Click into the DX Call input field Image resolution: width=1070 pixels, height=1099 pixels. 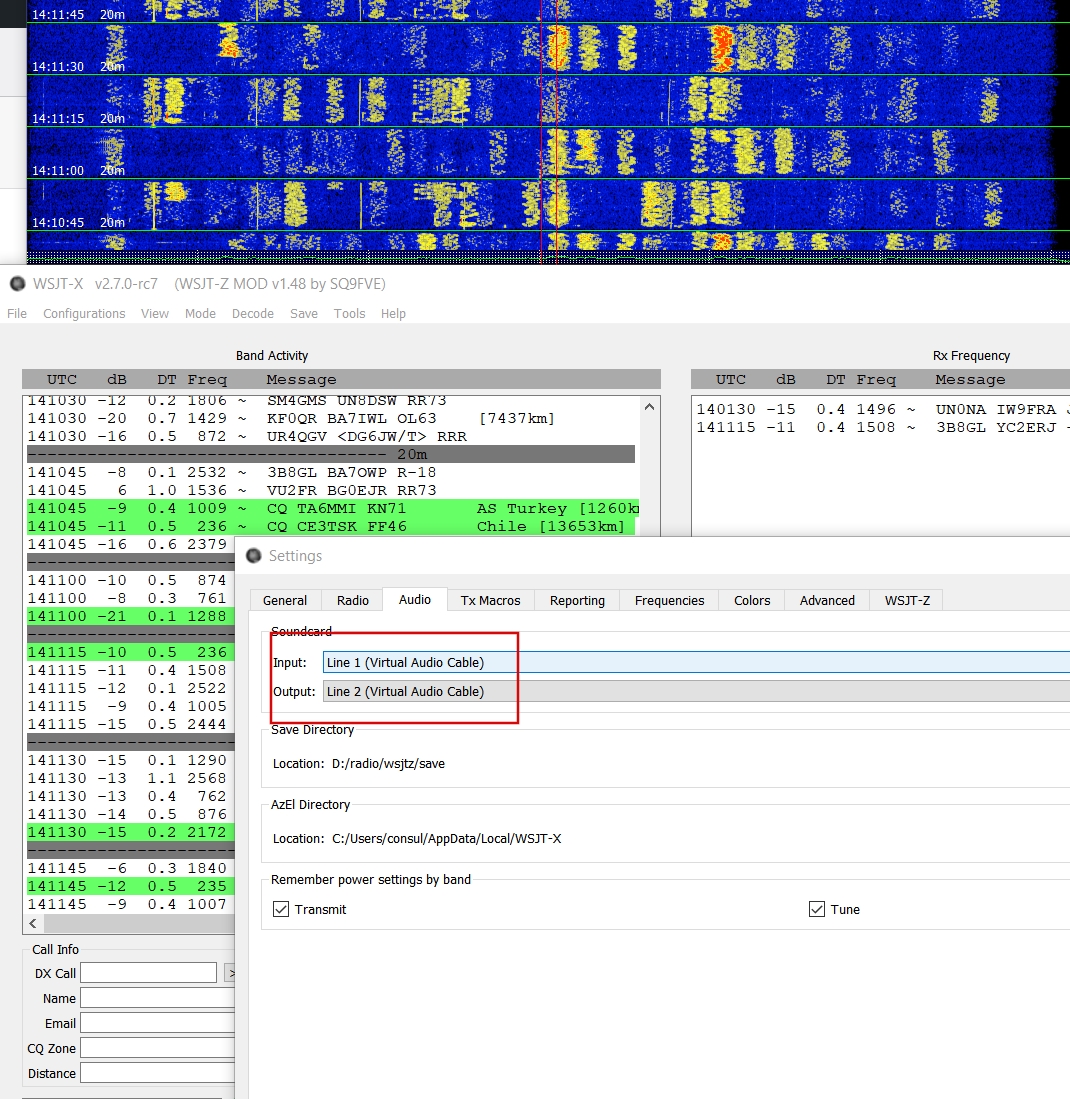tap(148, 973)
